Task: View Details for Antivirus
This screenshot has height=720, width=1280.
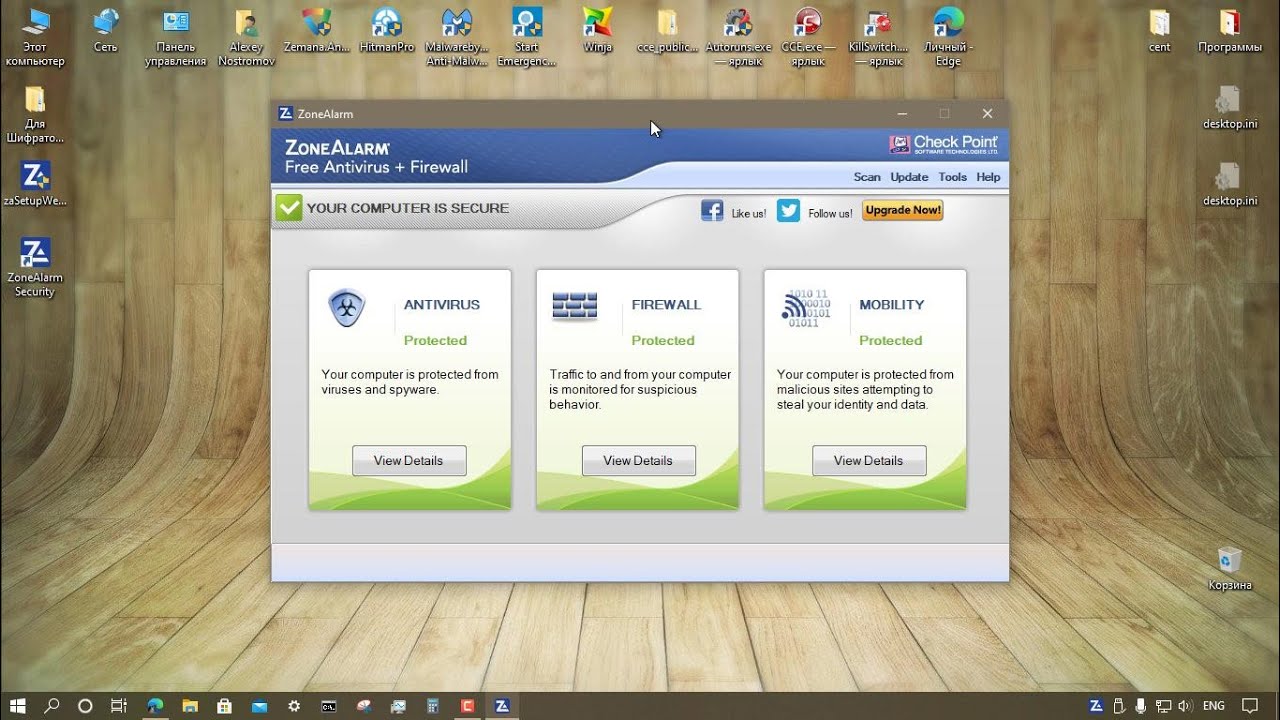Action: coord(409,461)
